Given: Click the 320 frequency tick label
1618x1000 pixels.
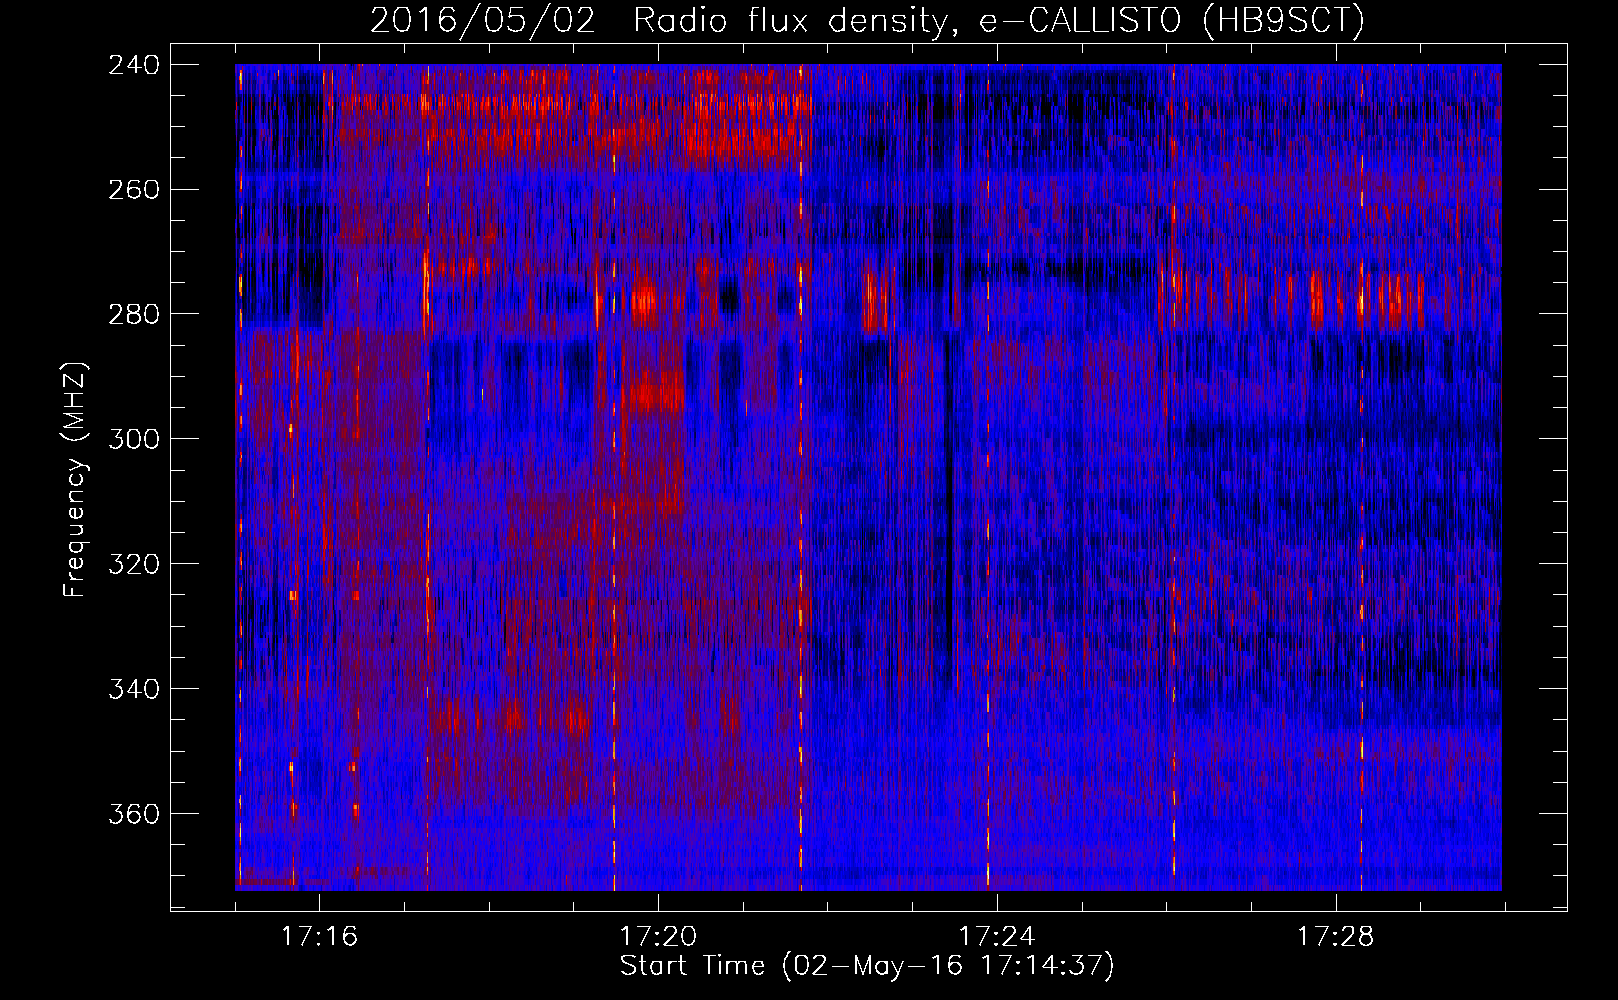Looking at the screenshot, I should pos(134,565).
